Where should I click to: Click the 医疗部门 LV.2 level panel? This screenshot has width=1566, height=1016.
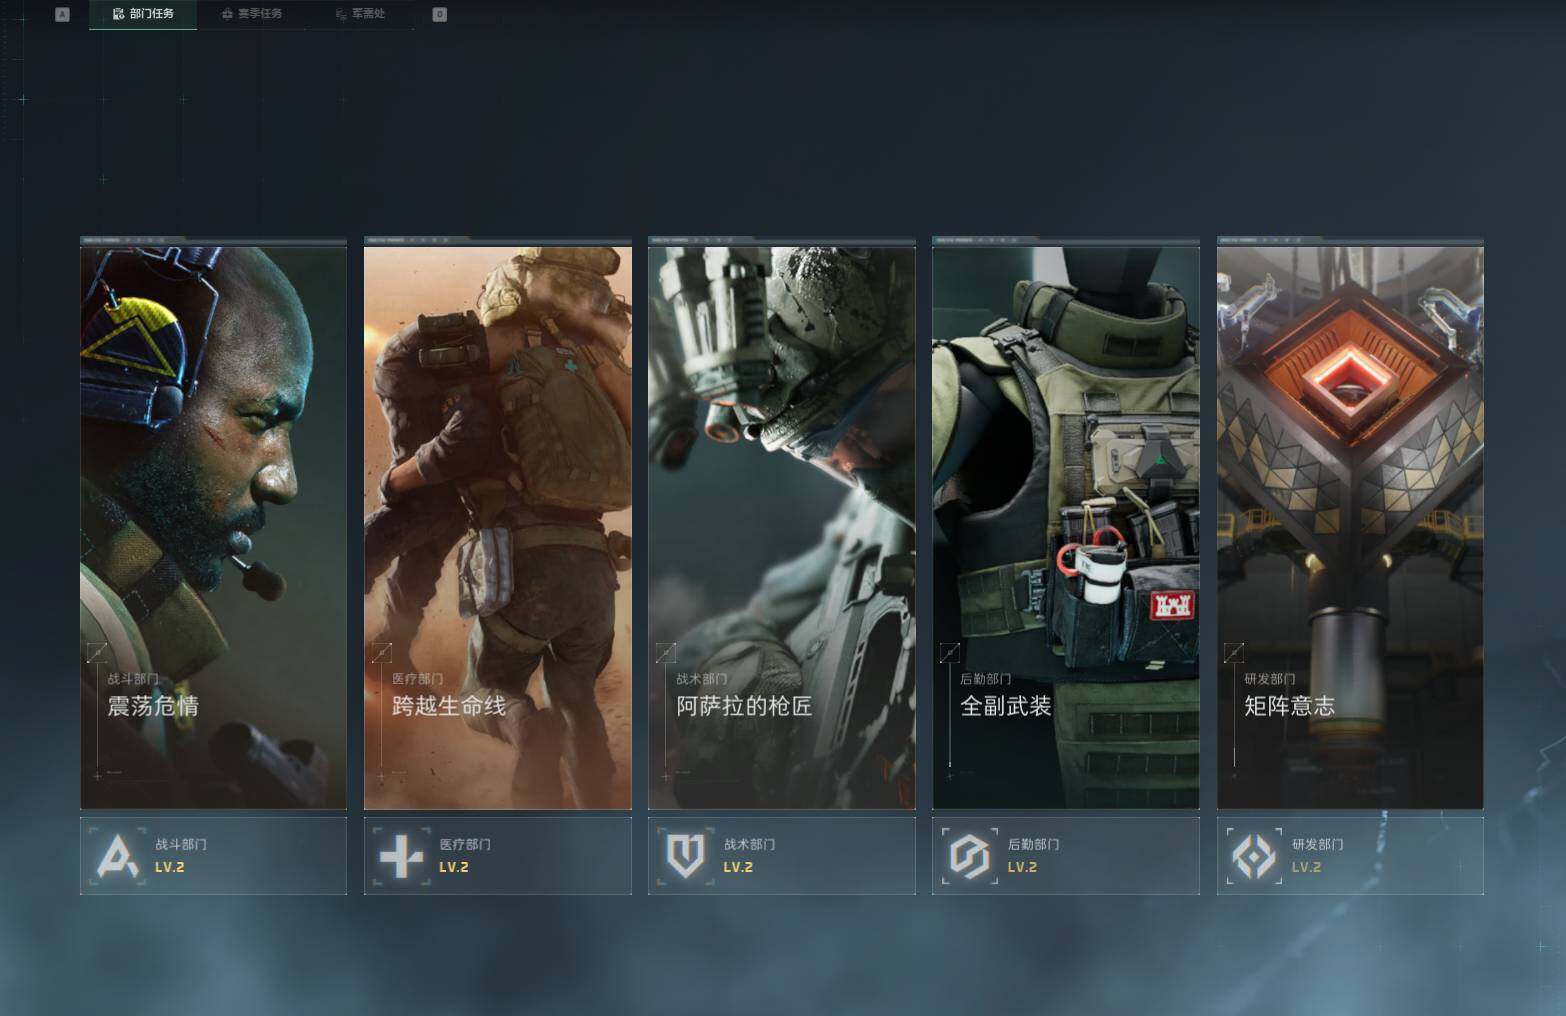tap(498, 856)
